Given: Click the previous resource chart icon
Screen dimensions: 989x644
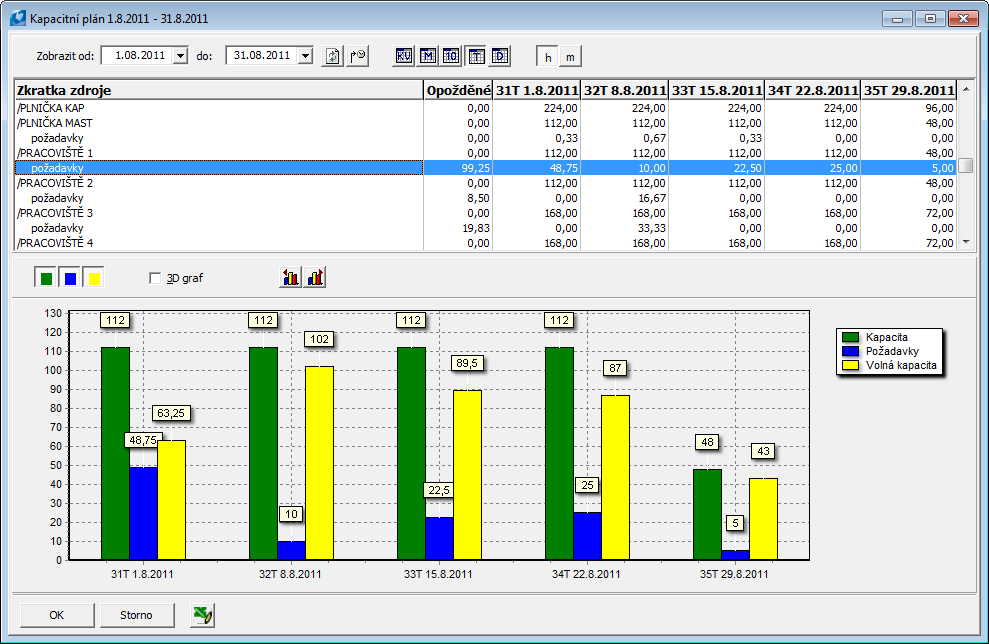Looking at the screenshot, I should [289, 277].
